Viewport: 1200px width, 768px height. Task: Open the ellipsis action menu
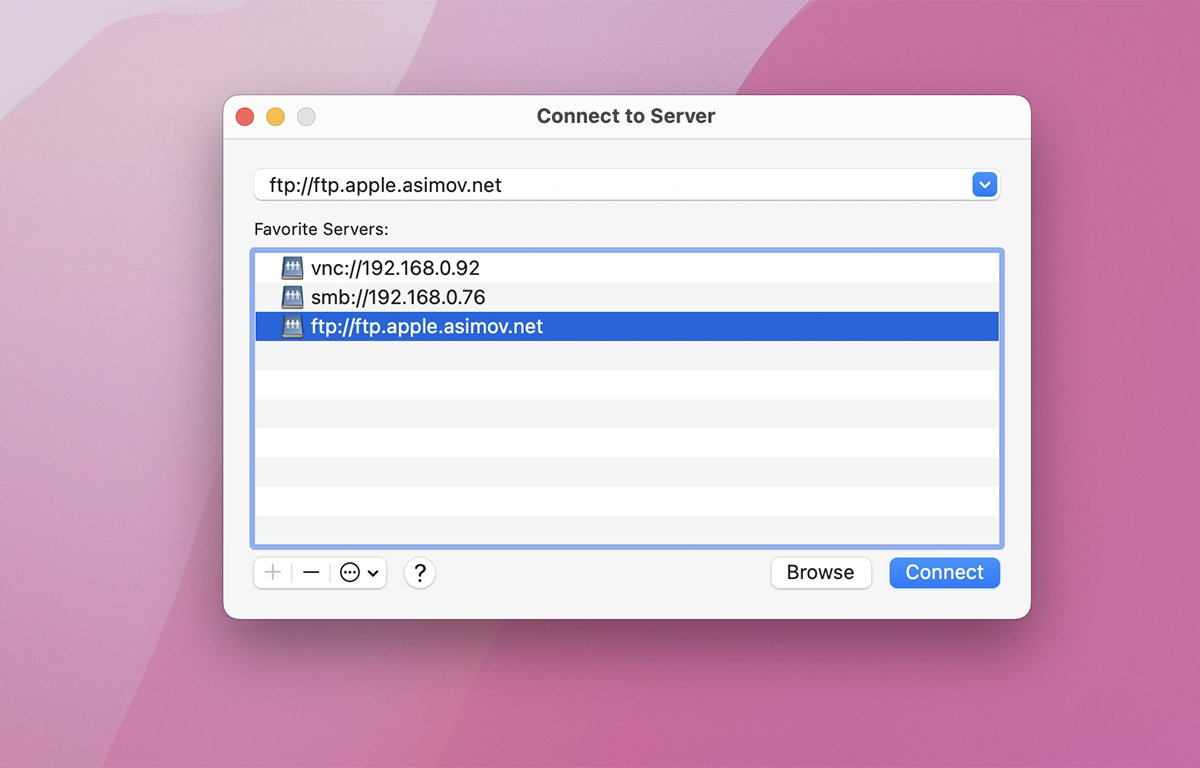(350, 573)
